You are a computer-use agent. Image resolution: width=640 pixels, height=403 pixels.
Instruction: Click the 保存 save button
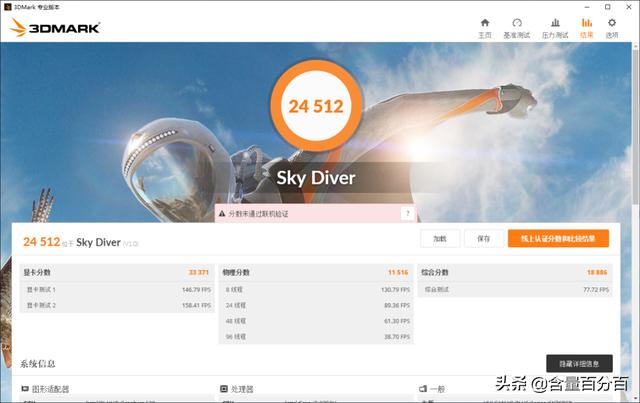pos(484,238)
